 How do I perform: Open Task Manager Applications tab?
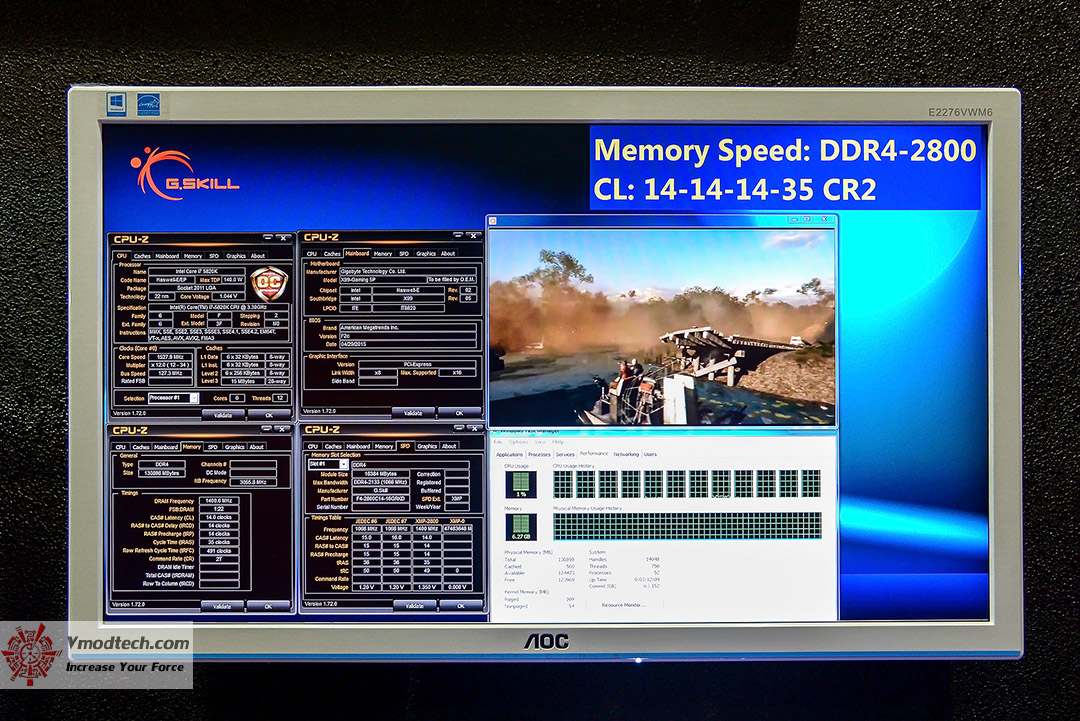coord(510,454)
